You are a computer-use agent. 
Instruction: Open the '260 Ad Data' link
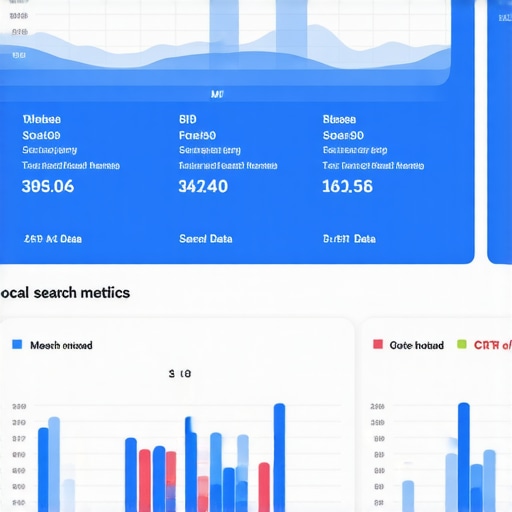pyautogui.click(x=53, y=239)
